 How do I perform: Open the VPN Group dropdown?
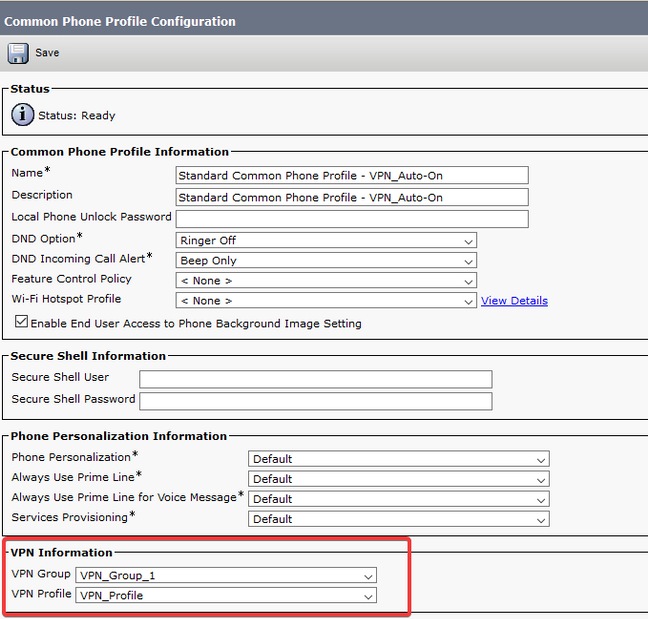coord(226,576)
